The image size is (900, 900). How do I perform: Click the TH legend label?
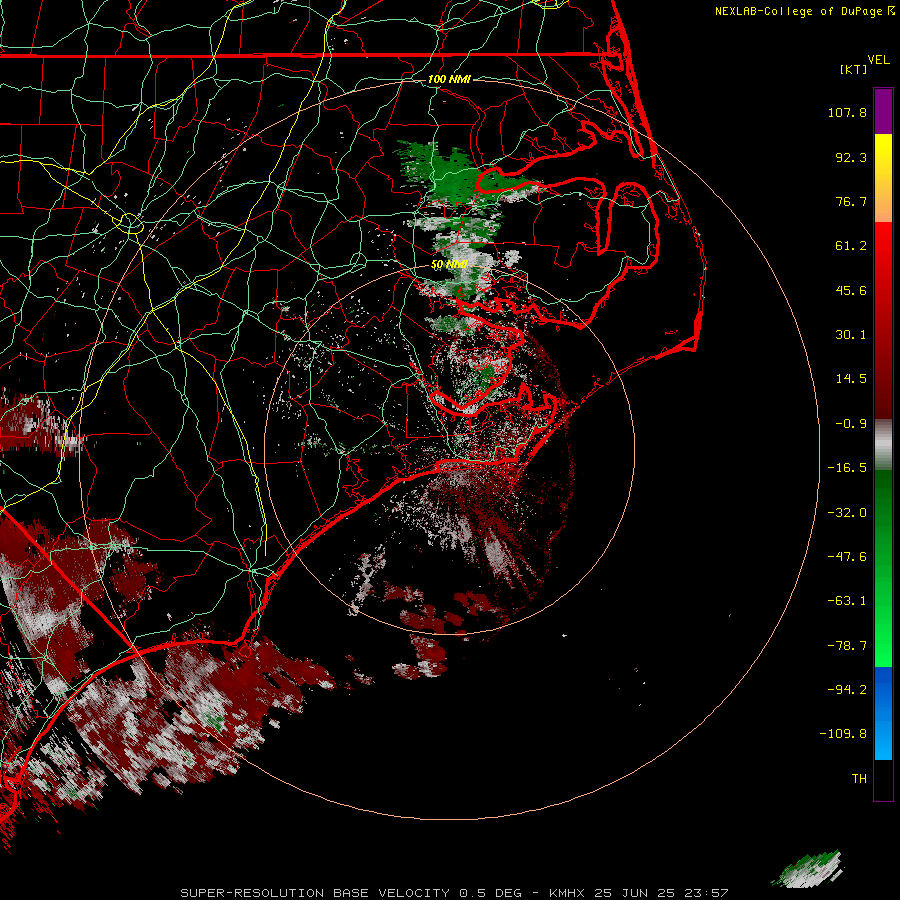pyautogui.click(x=859, y=779)
